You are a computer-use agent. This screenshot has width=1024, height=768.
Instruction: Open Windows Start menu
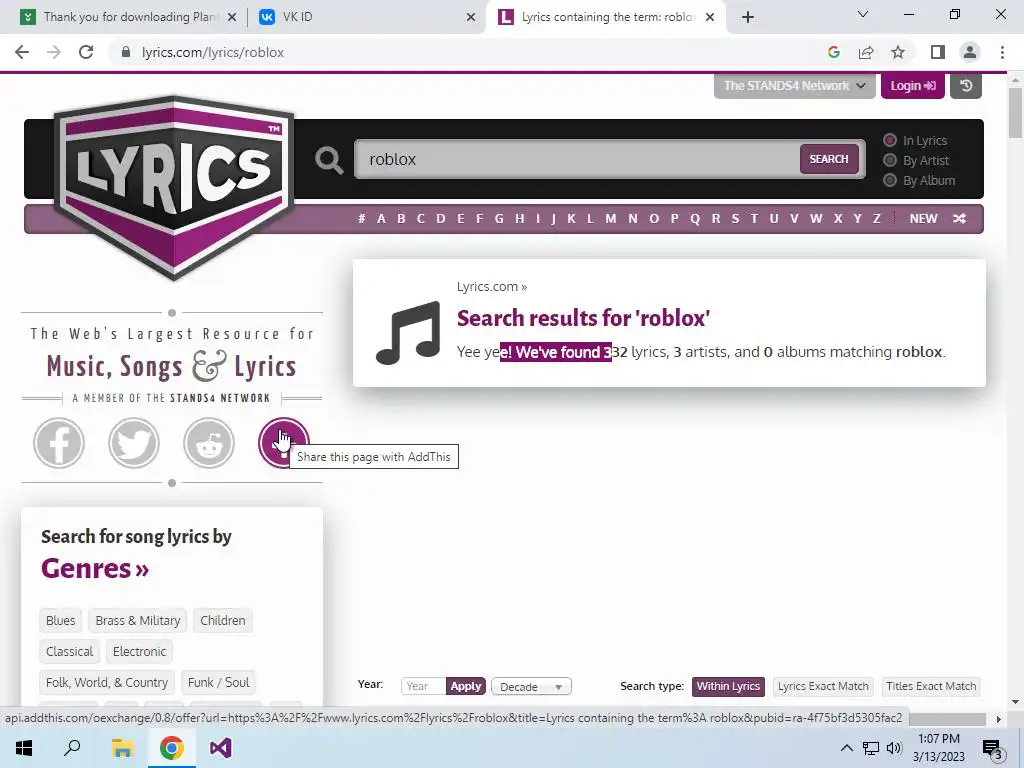24,748
